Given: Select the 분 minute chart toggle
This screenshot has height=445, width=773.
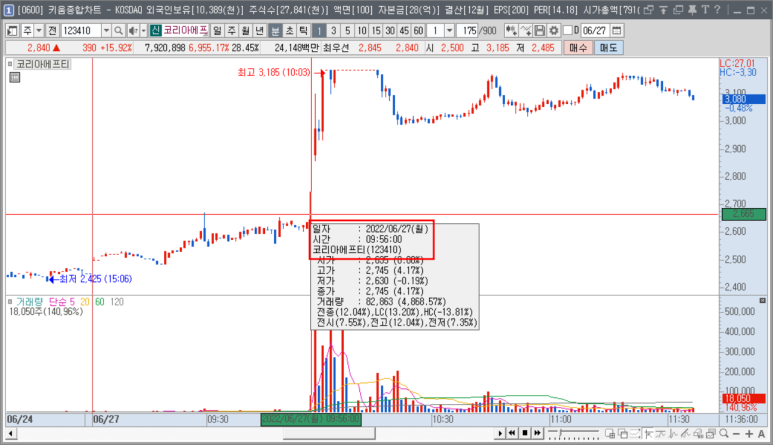Looking at the screenshot, I should tap(275, 31).
